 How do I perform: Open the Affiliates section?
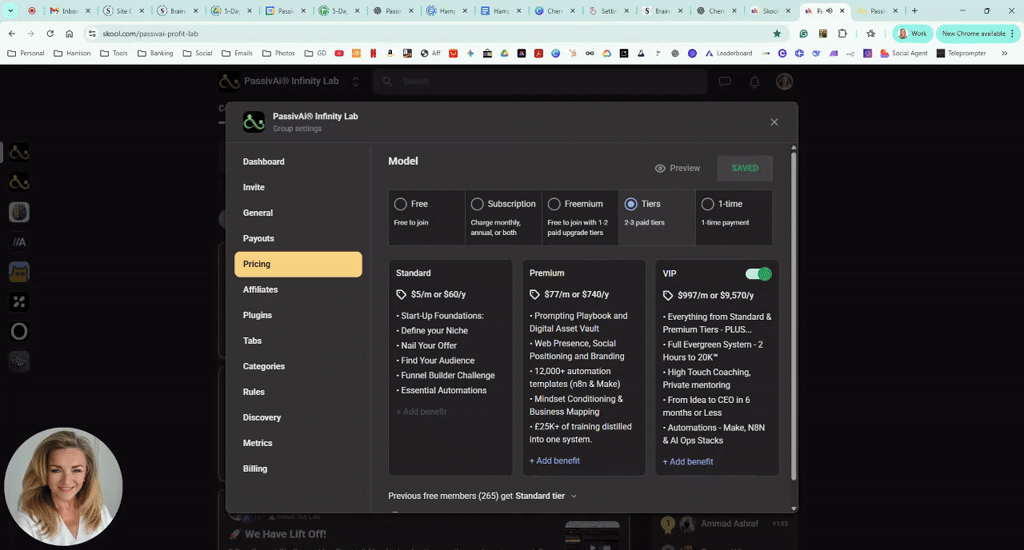(x=298, y=289)
